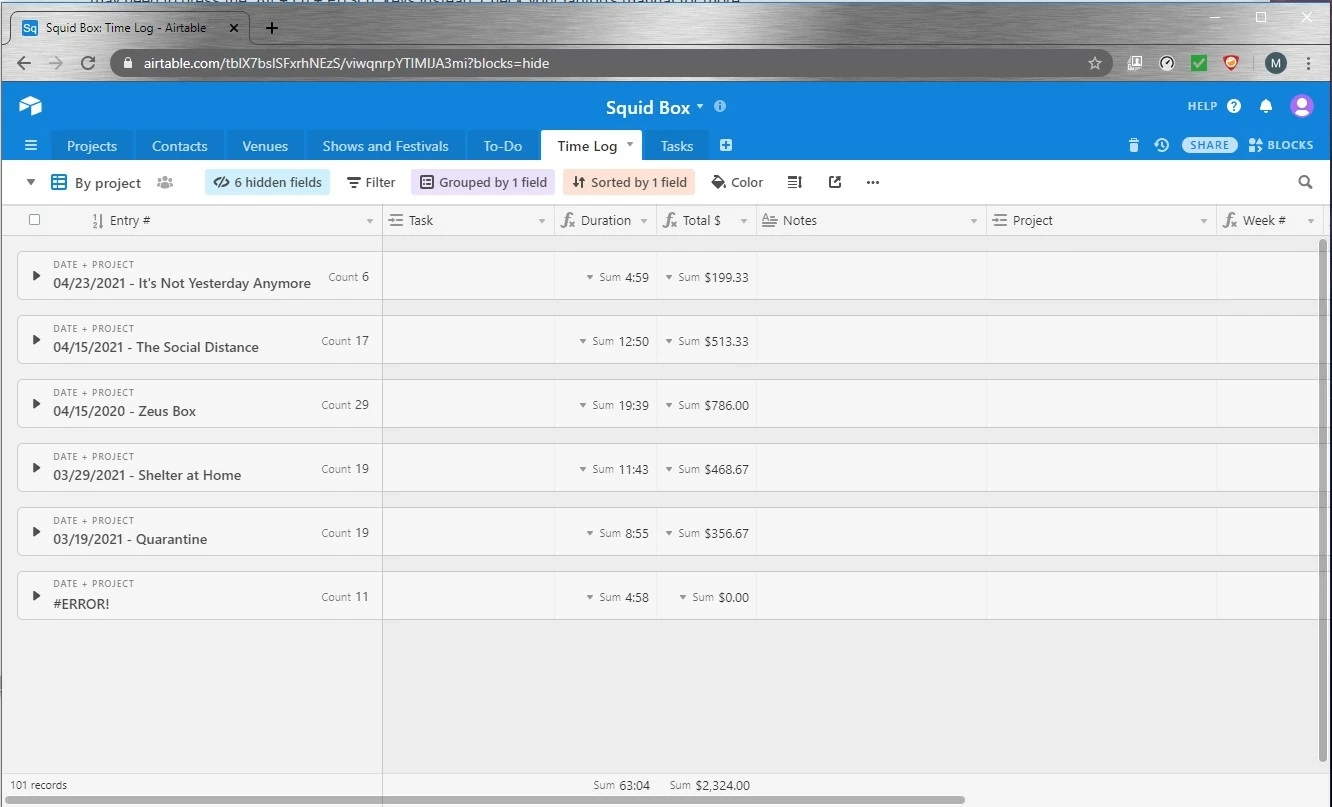This screenshot has width=1332, height=807.
Task: Open the Entry # column dropdown arrow
Action: pyautogui.click(x=369, y=221)
